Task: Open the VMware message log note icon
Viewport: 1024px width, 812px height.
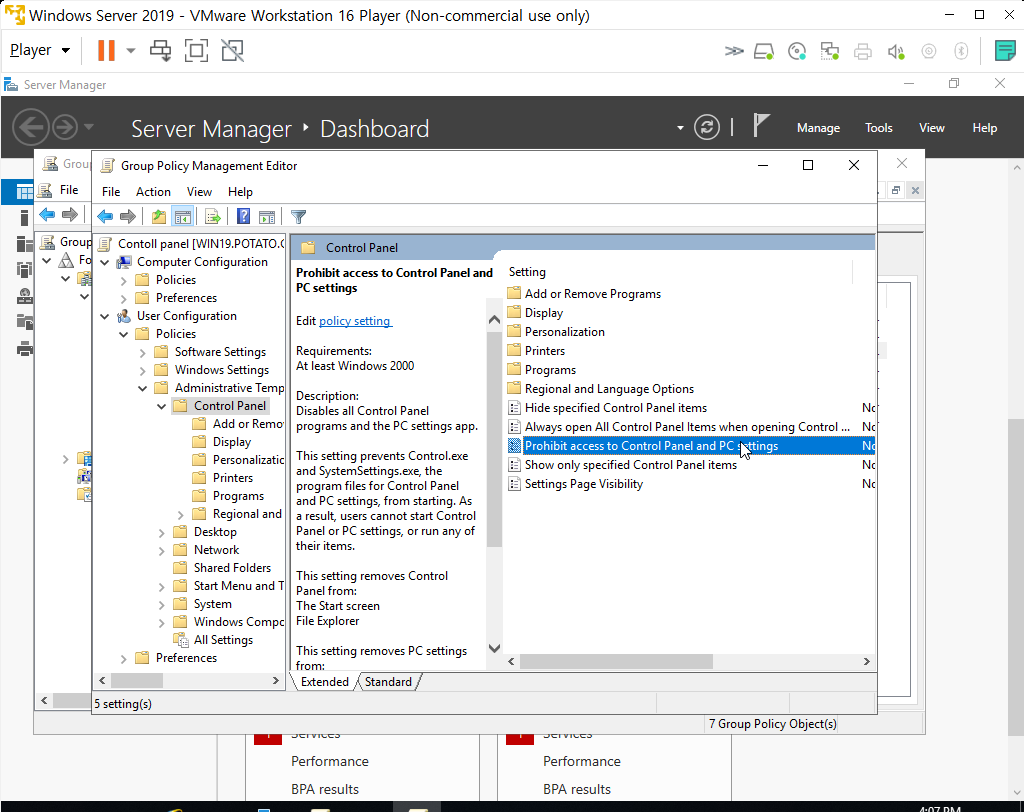Action: click(x=1004, y=50)
